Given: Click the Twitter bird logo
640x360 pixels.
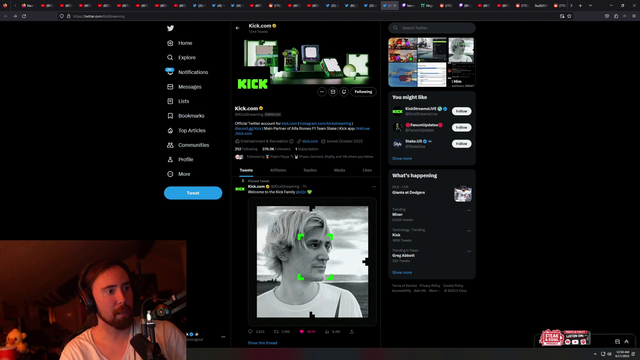Looking at the screenshot, I should [x=170, y=28].
